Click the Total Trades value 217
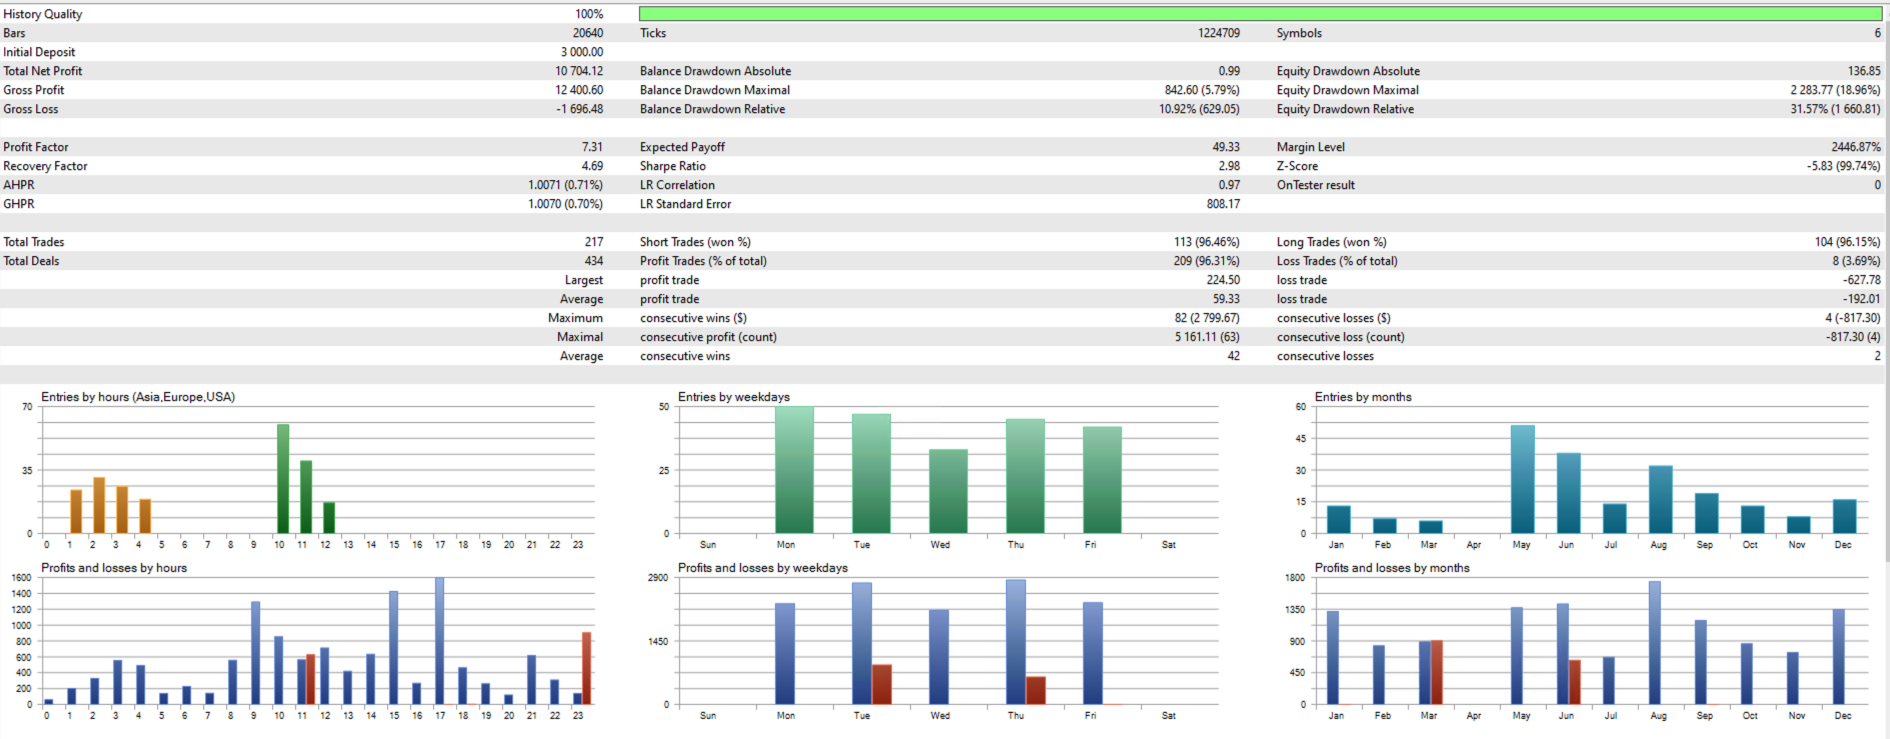Screen dimensions: 1890x739 594,242
